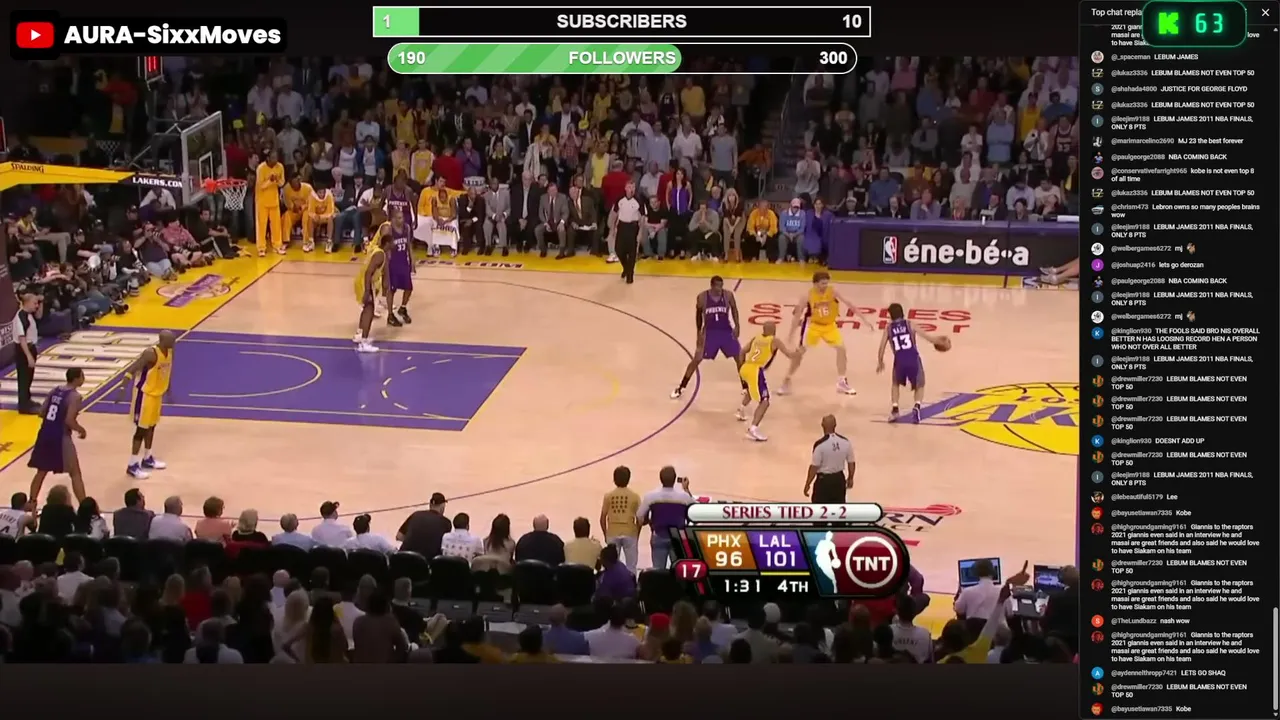Click message 'DOESNT ADD UP'
Image resolution: width=1280 pixels, height=720 pixels.
1180,441
